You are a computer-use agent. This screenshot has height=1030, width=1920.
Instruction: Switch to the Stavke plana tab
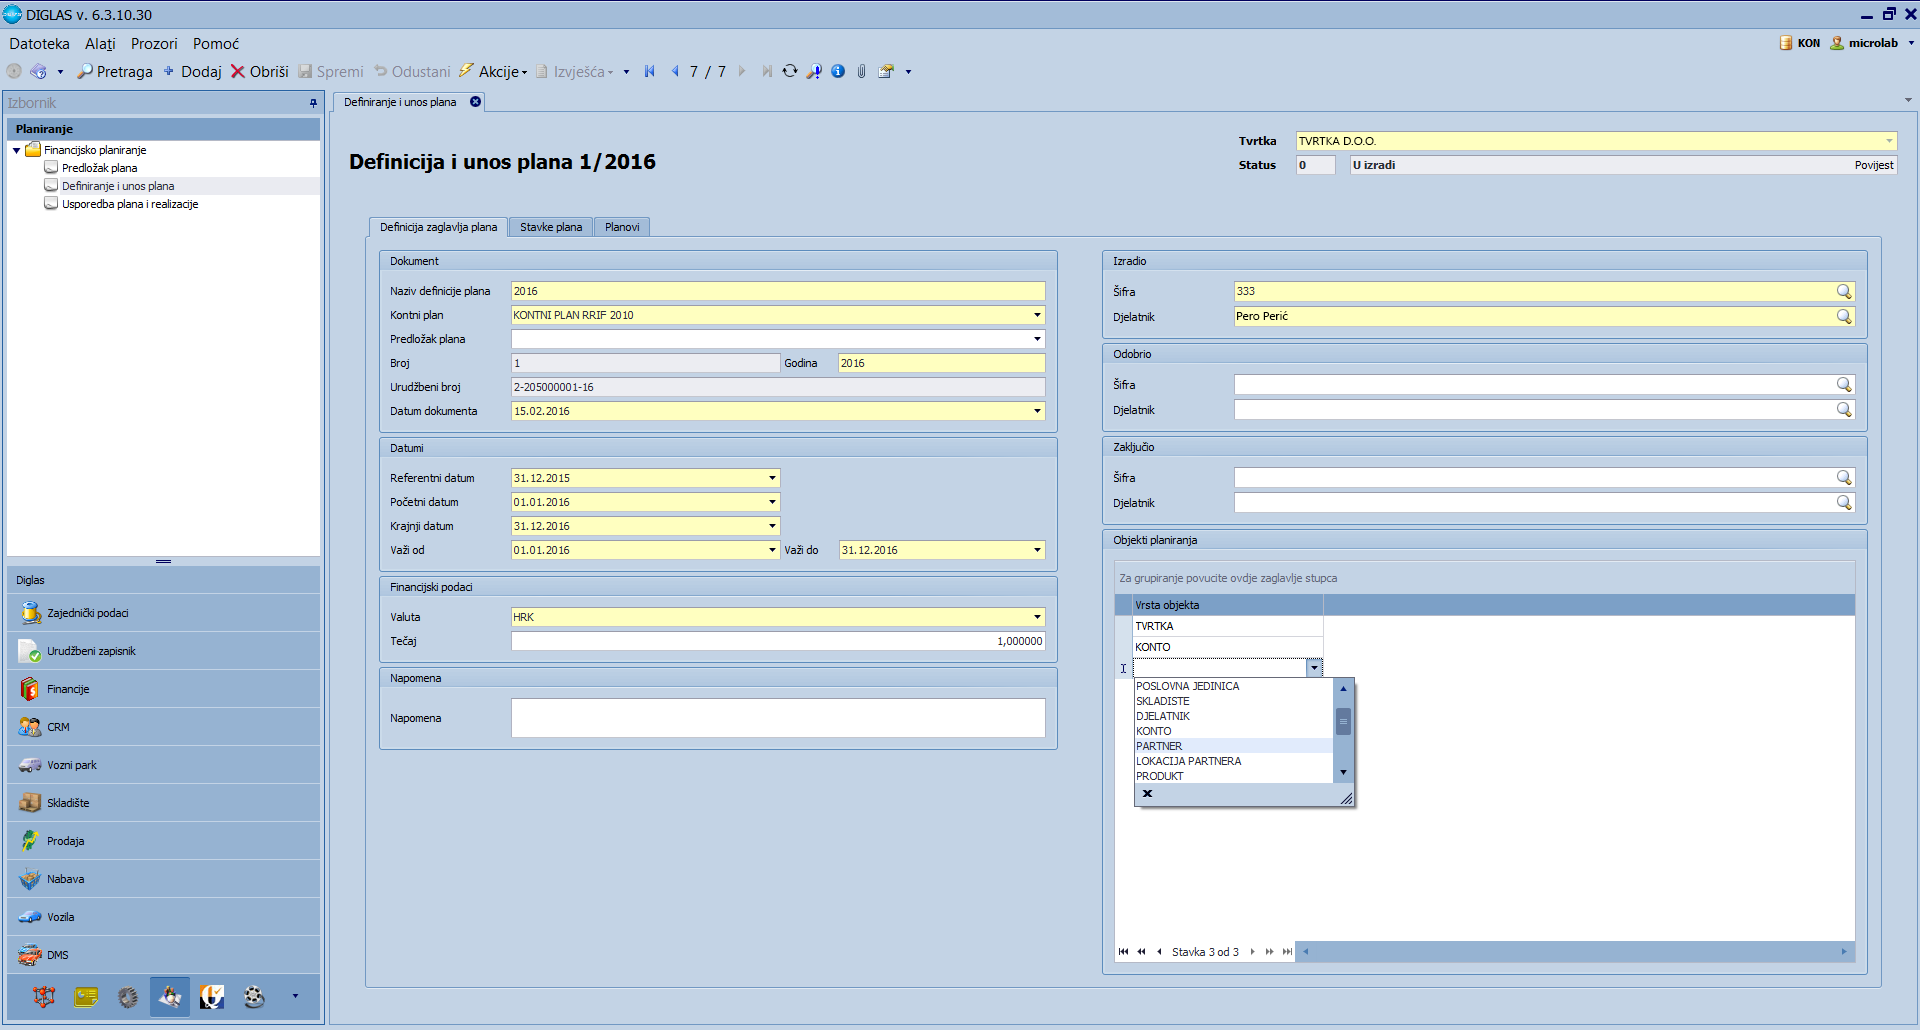click(550, 227)
